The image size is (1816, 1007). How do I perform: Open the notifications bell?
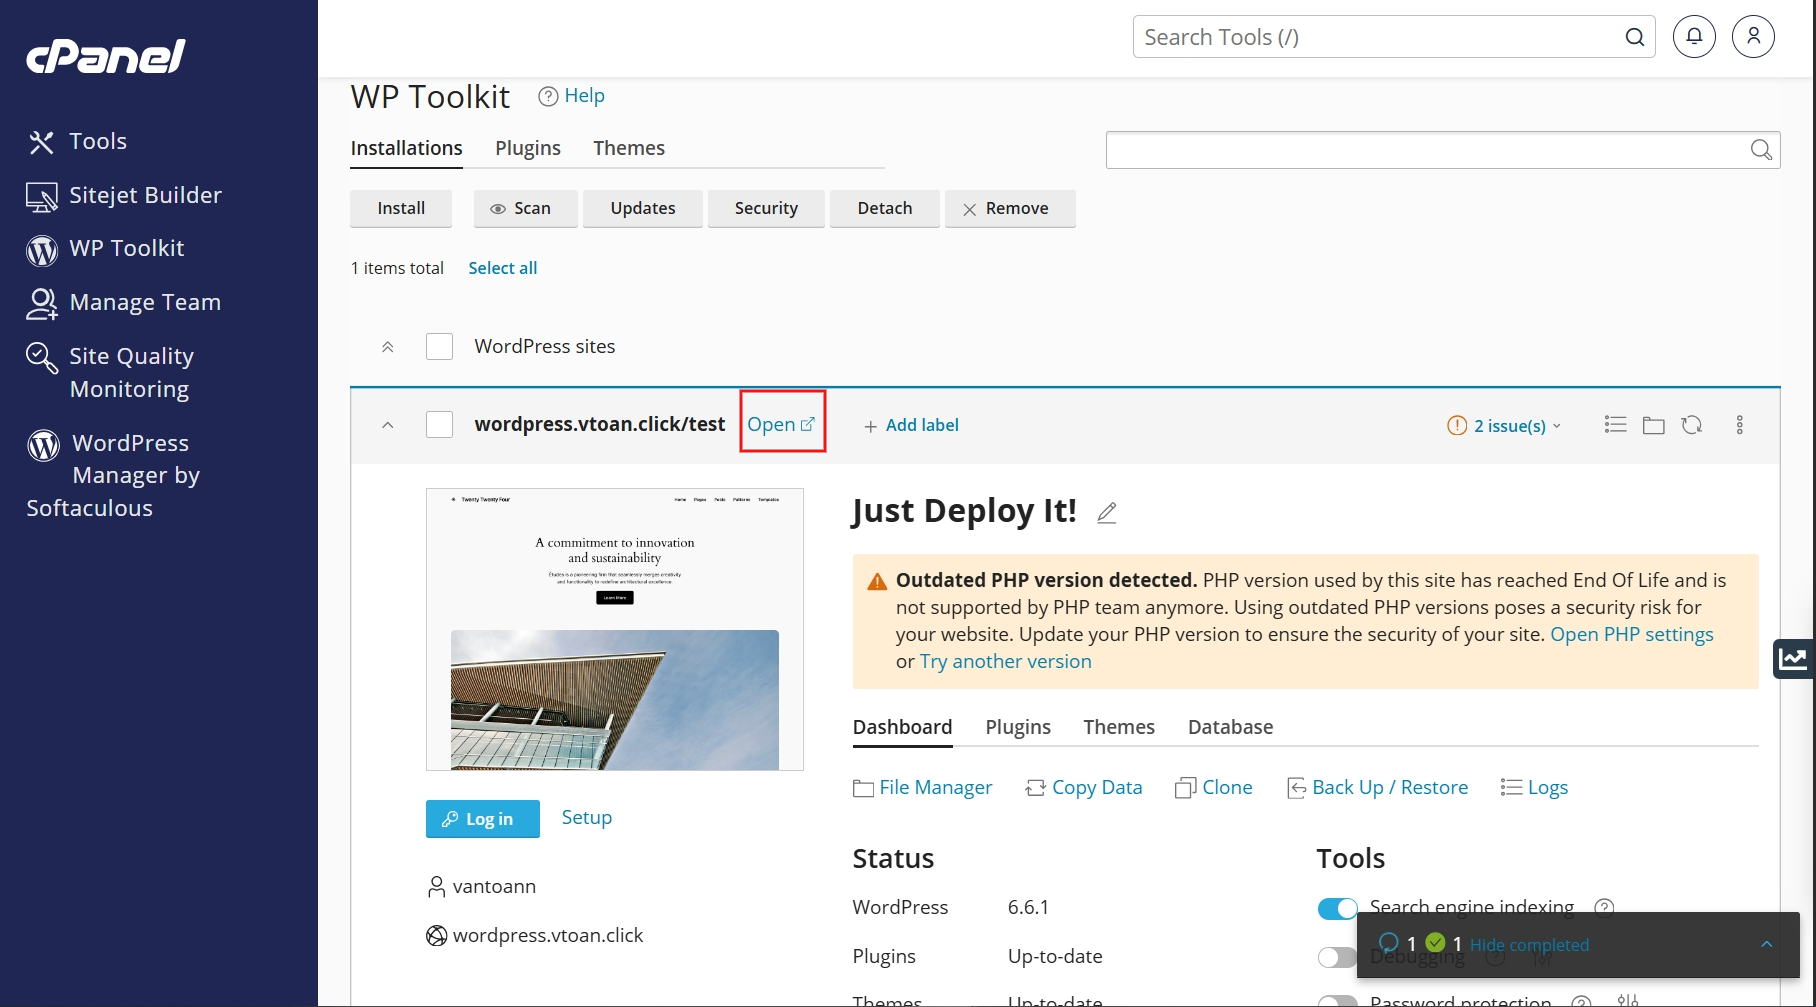click(1694, 36)
